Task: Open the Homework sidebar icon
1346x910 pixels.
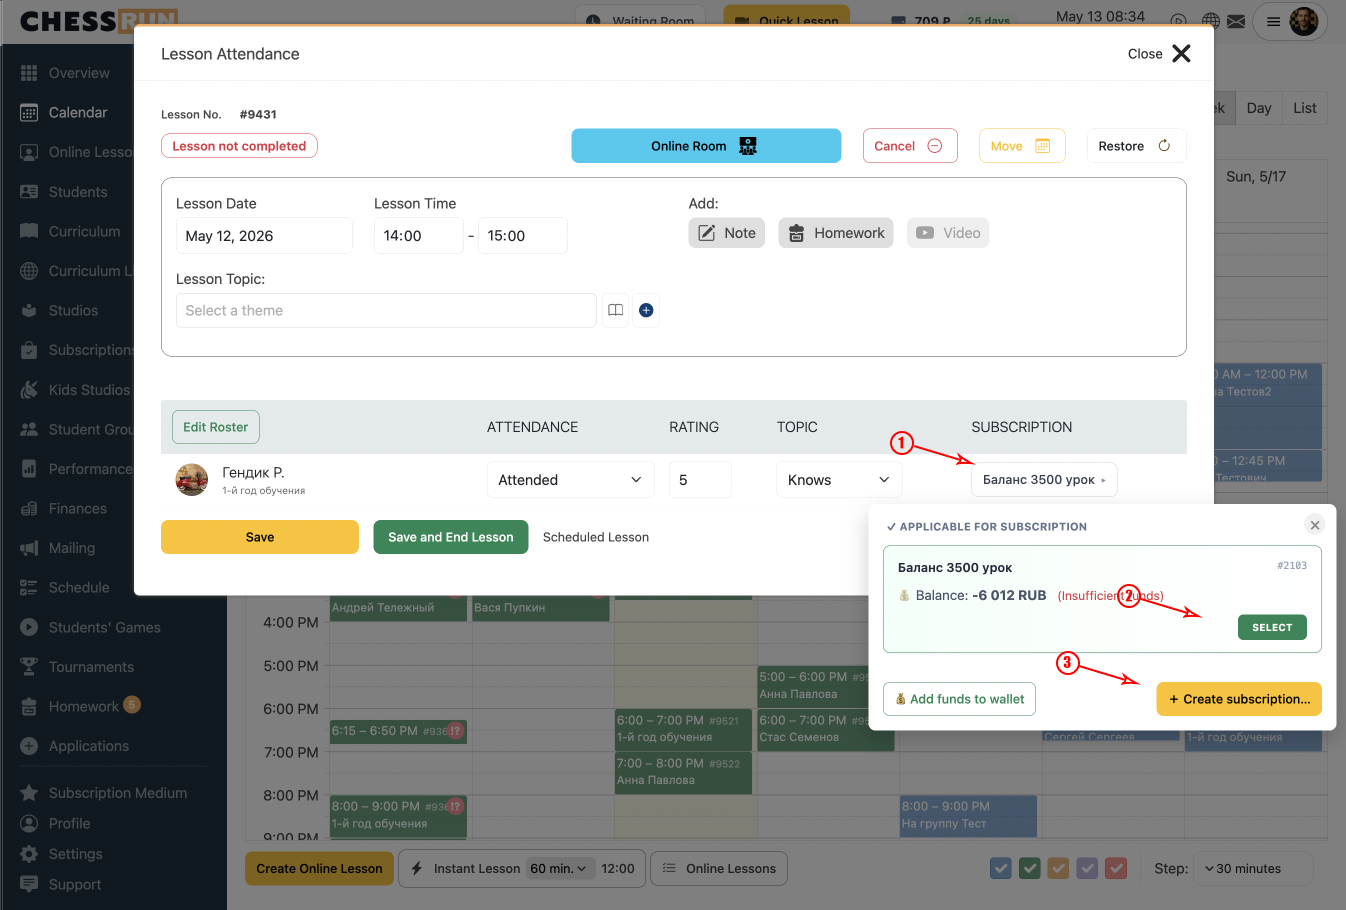Action: [x=29, y=707]
